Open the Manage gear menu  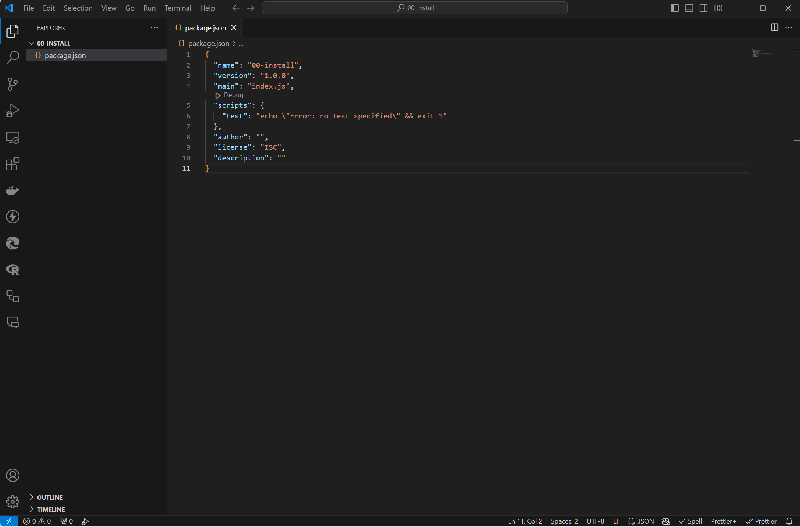pyautogui.click(x=12, y=501)
